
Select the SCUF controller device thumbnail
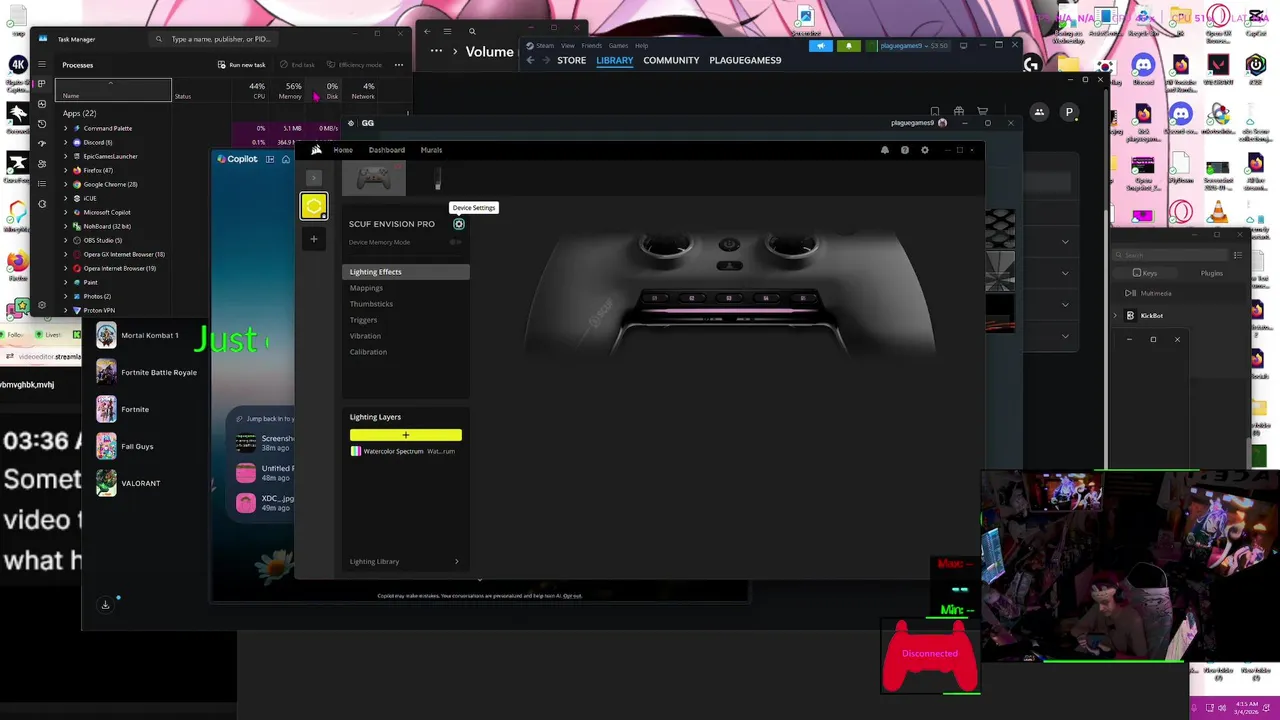374,179
